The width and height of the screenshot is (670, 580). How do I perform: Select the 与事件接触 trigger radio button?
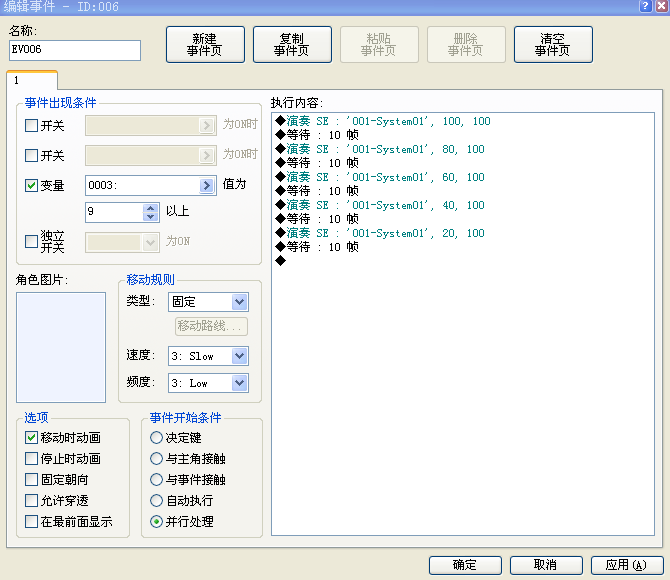tap(156, 480)
